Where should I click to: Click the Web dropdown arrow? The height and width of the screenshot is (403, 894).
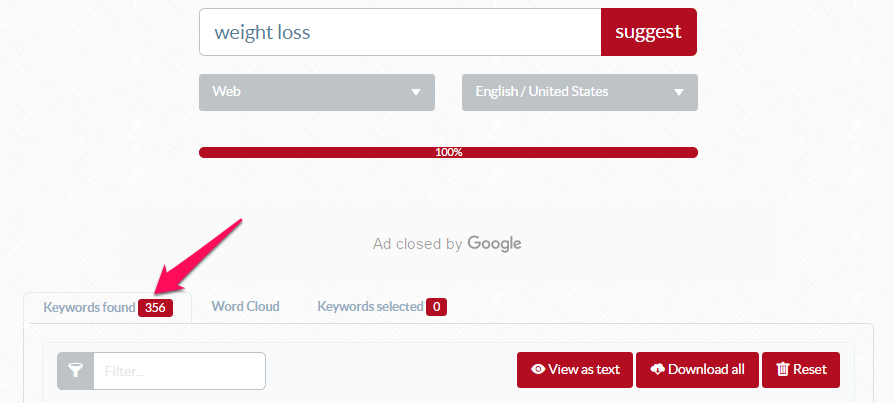coord(416,92)
